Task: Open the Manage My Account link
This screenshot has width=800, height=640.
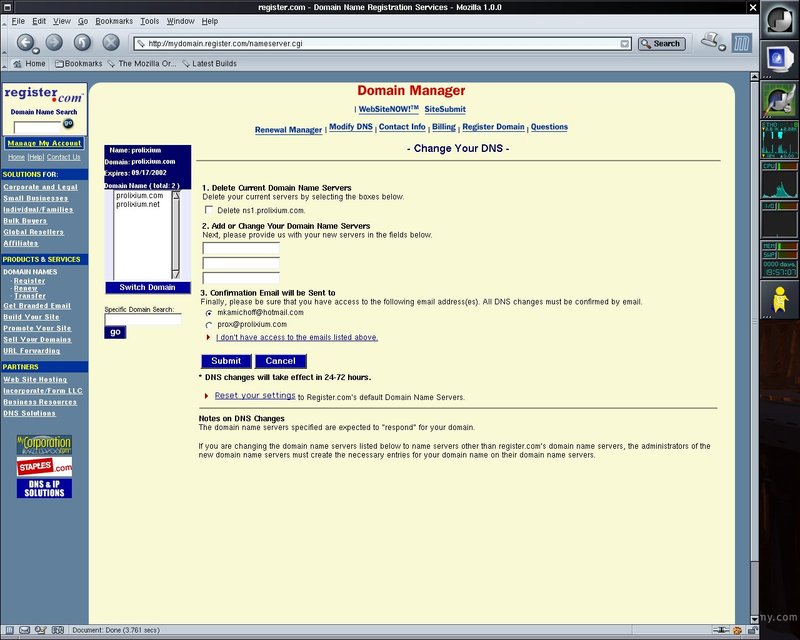Action: pyautogui.click(x=44, y=143)
